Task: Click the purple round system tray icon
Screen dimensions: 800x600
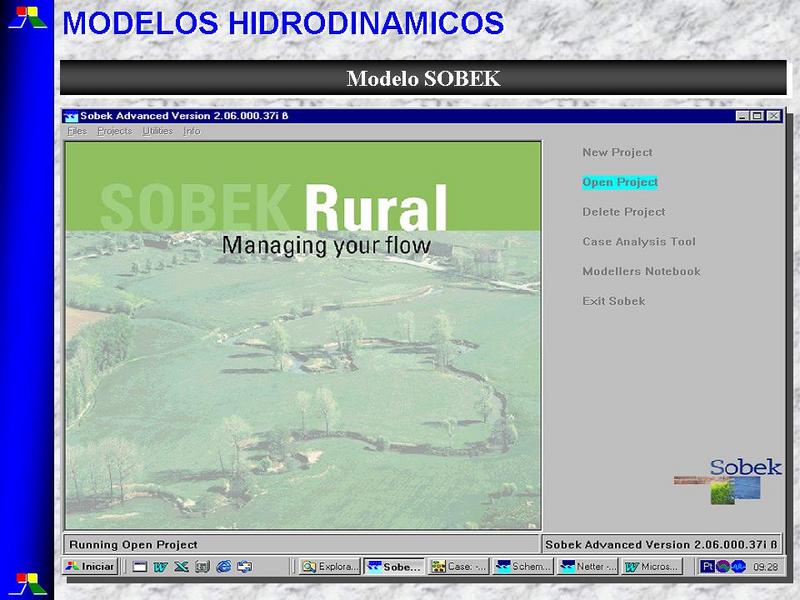Action: [x=723, y=566]
